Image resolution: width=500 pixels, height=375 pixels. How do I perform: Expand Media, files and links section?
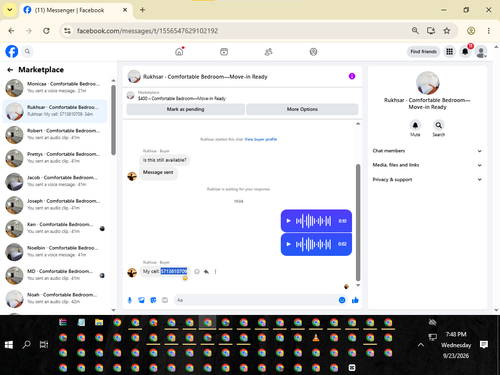coord(427,165)
